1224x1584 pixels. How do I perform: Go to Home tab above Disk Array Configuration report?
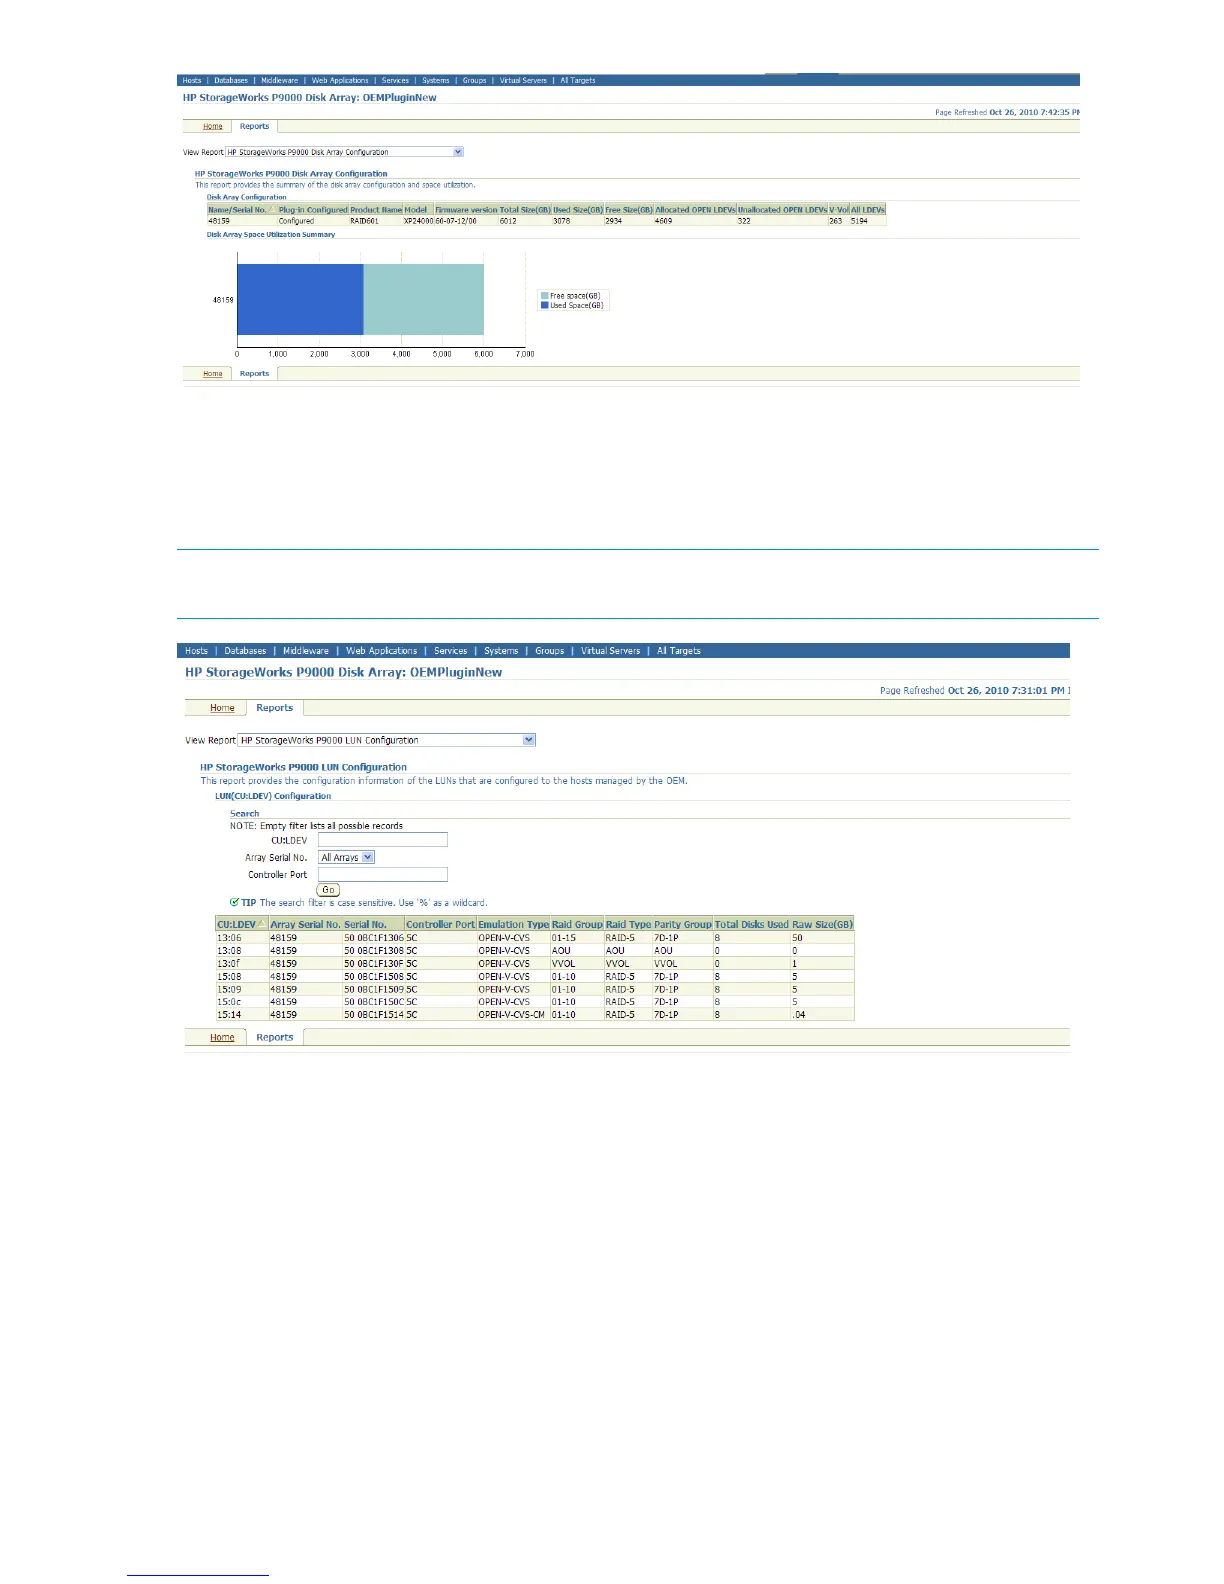(213, 127)
